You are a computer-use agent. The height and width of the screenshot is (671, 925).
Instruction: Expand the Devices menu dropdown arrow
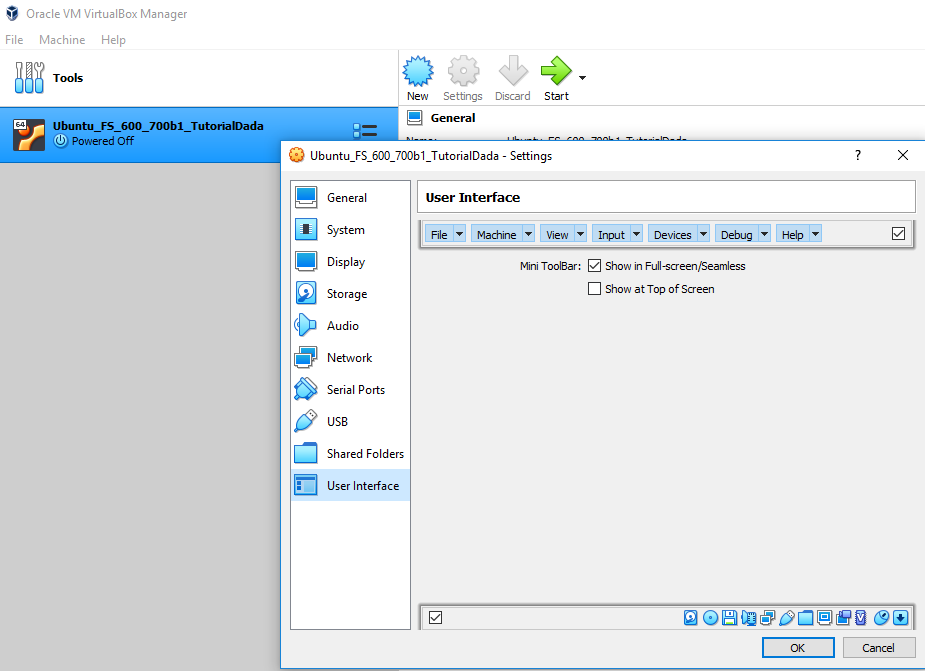click(x=703, y=235)
